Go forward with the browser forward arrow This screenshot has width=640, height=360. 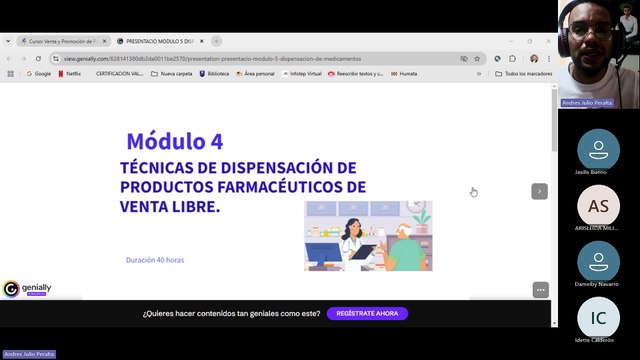coord(24,59)
